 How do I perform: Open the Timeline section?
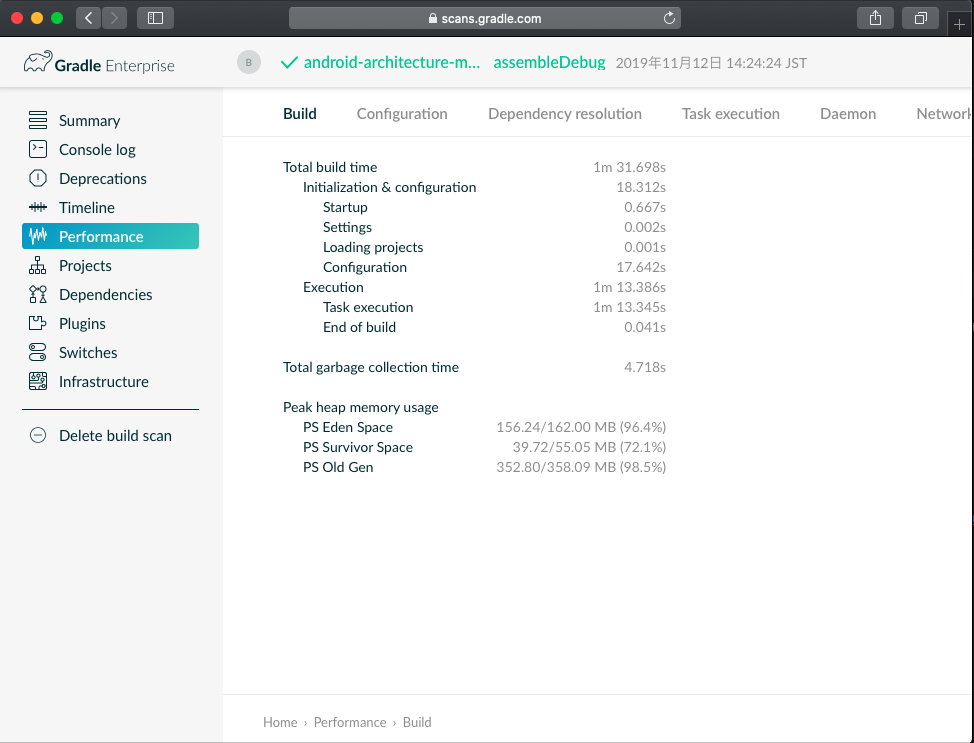pos(86,207)
